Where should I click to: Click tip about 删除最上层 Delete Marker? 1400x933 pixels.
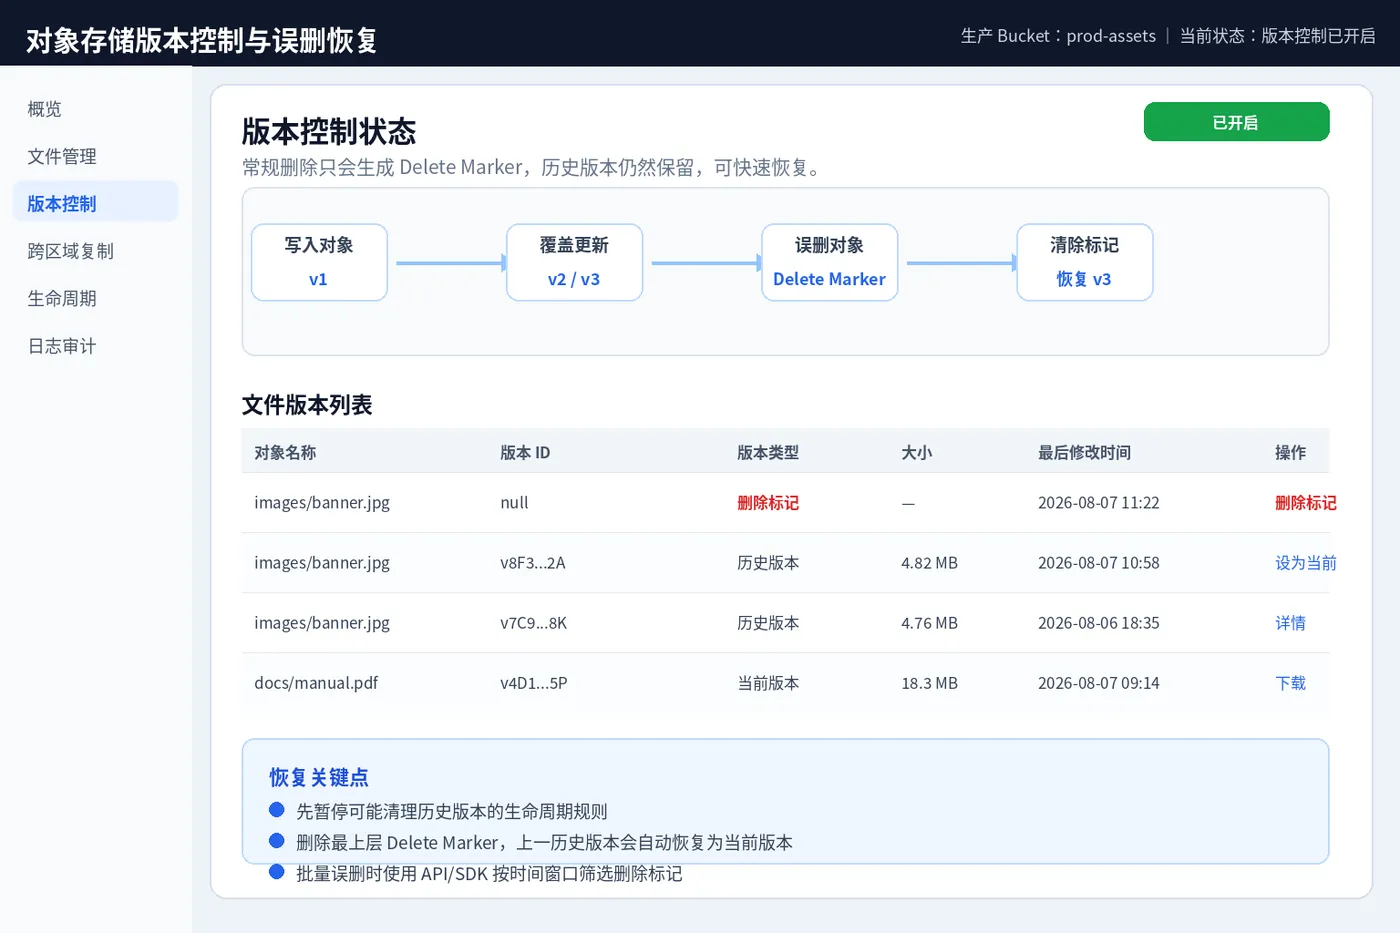[544, 842]
